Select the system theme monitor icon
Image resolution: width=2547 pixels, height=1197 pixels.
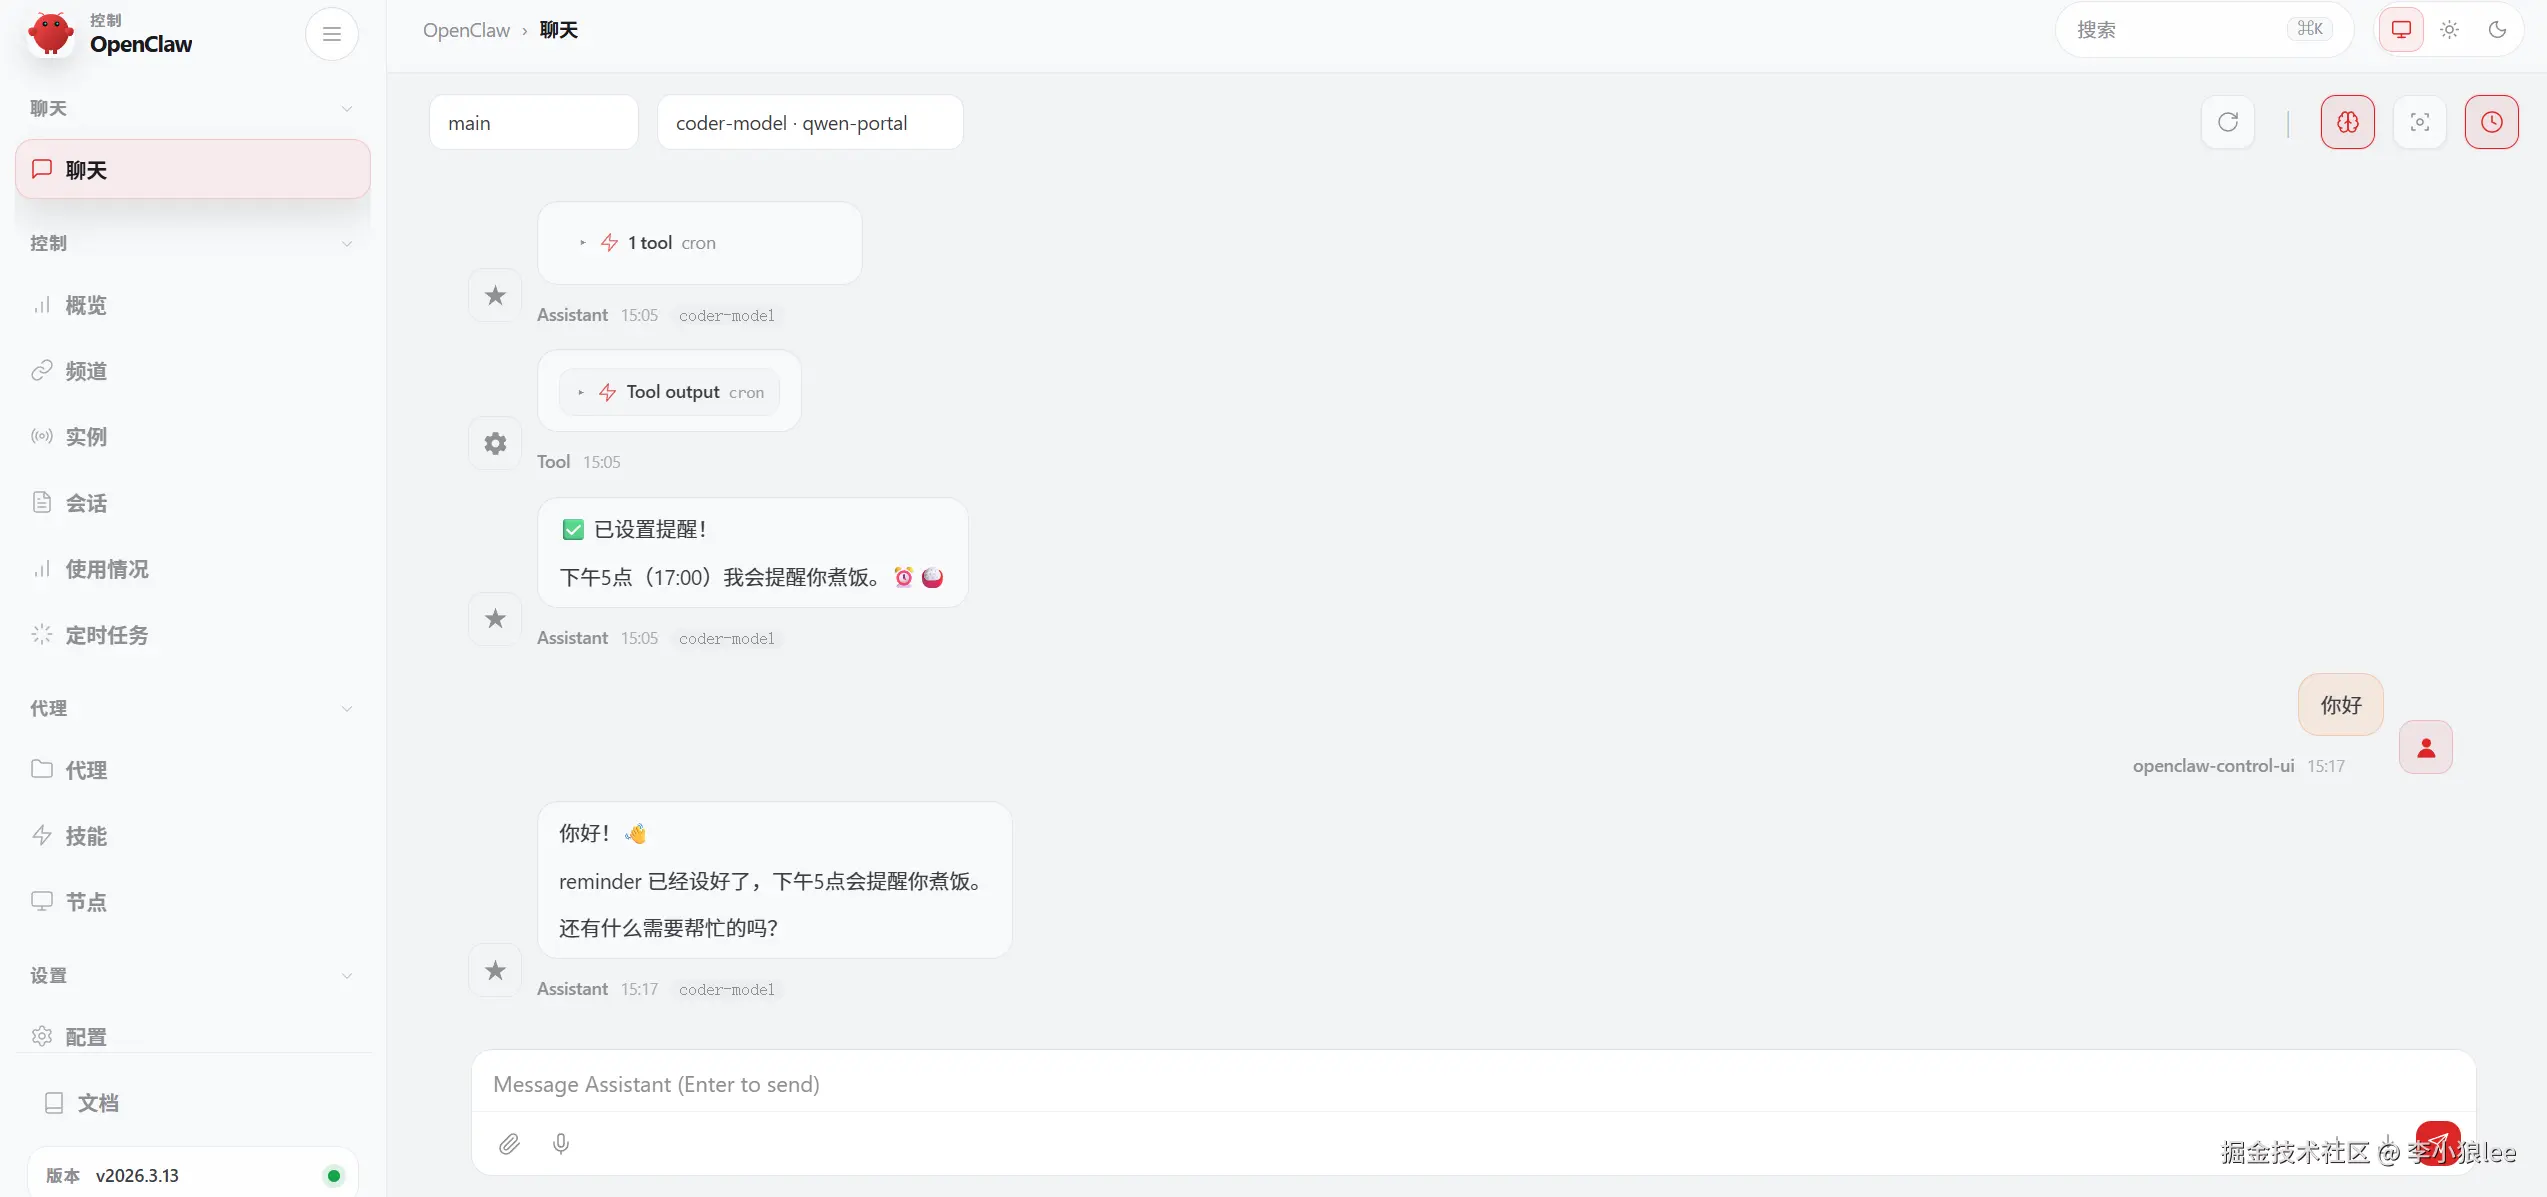tap(2400, 30)
